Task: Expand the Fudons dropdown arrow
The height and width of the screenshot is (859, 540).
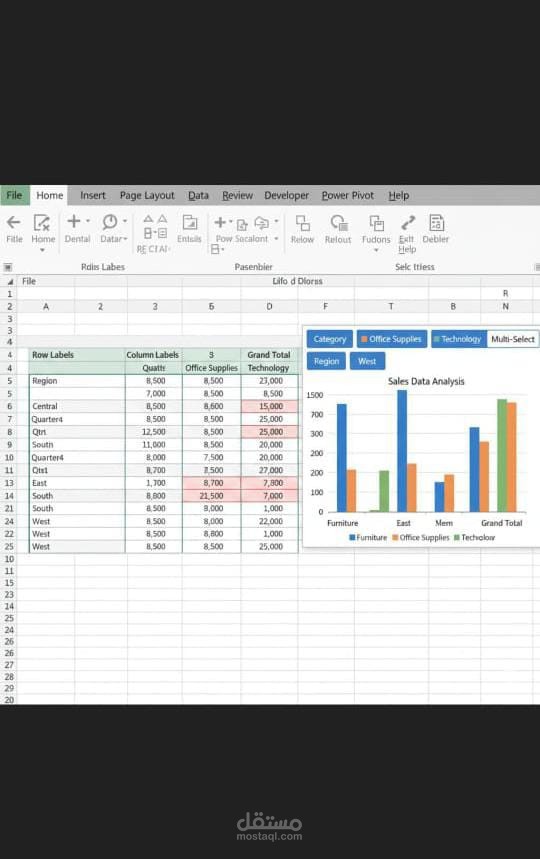Action: [376, 250]
